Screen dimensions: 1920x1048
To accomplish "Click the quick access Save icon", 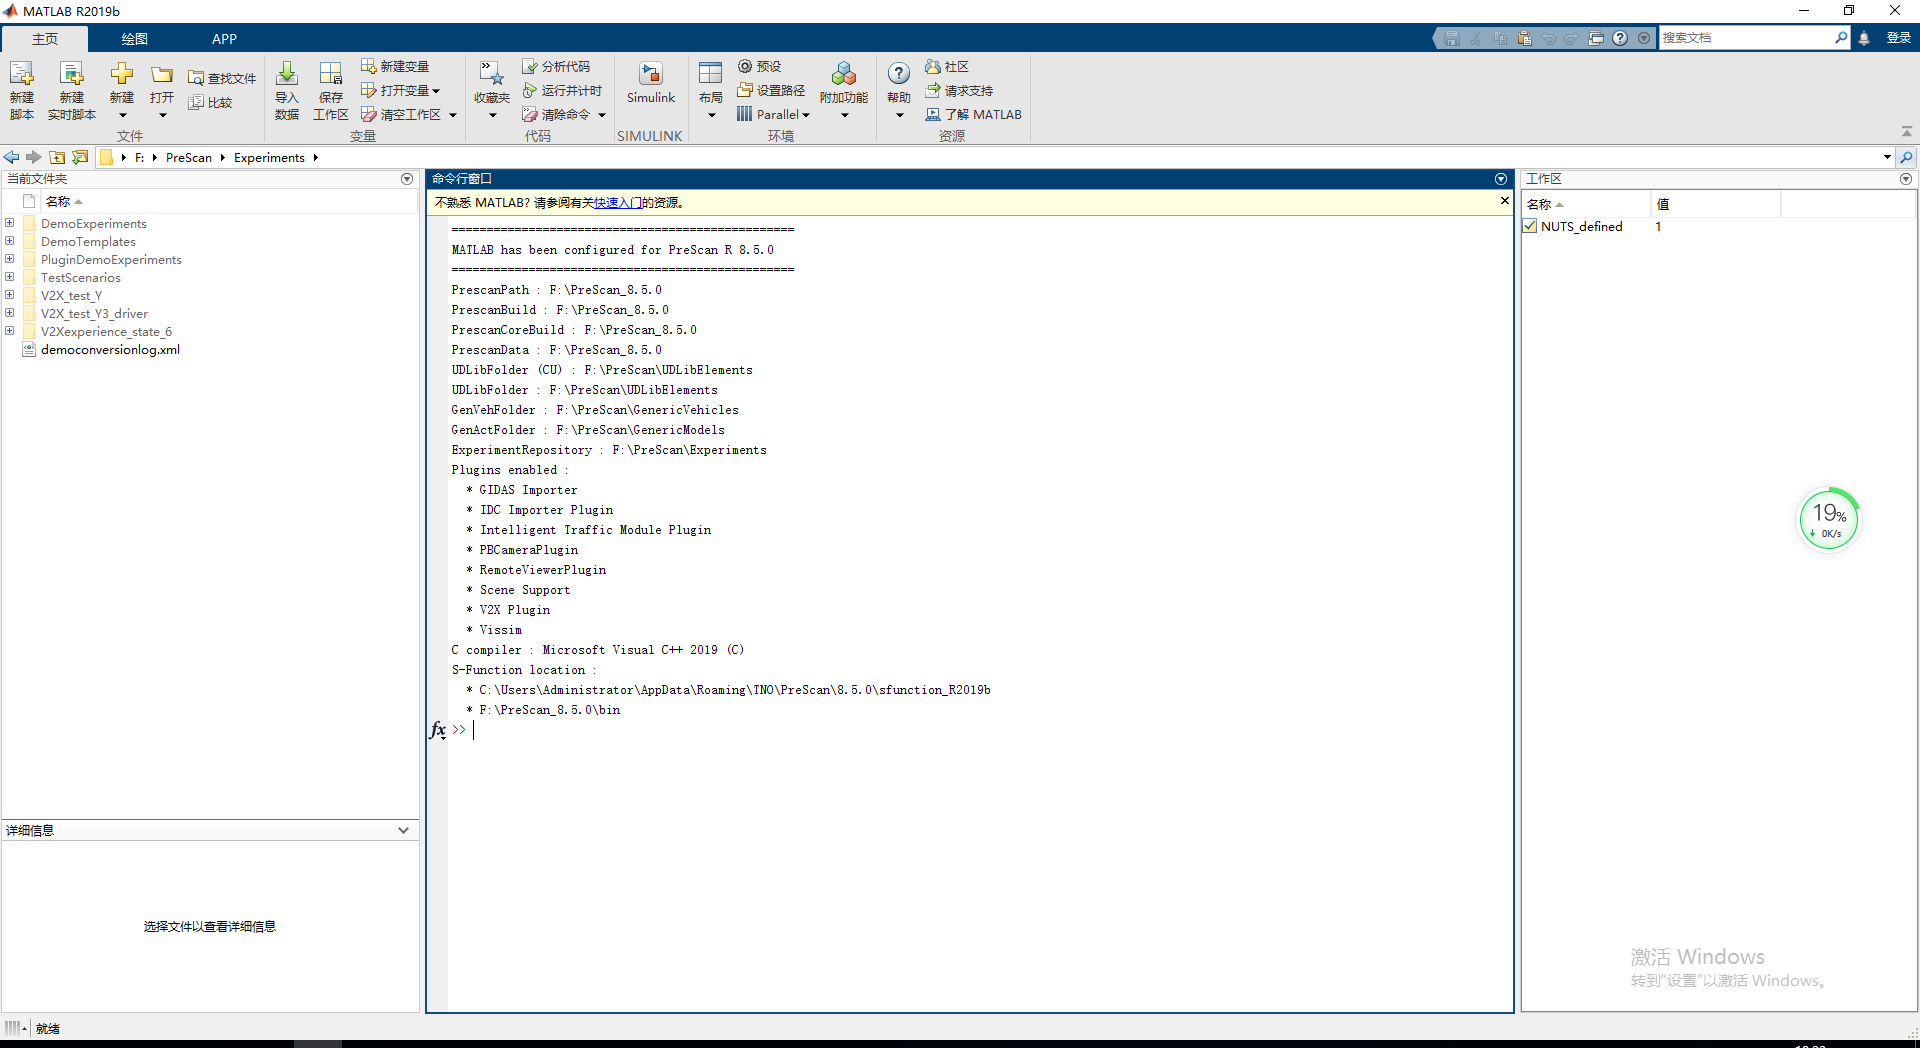I will [1452, 38].
